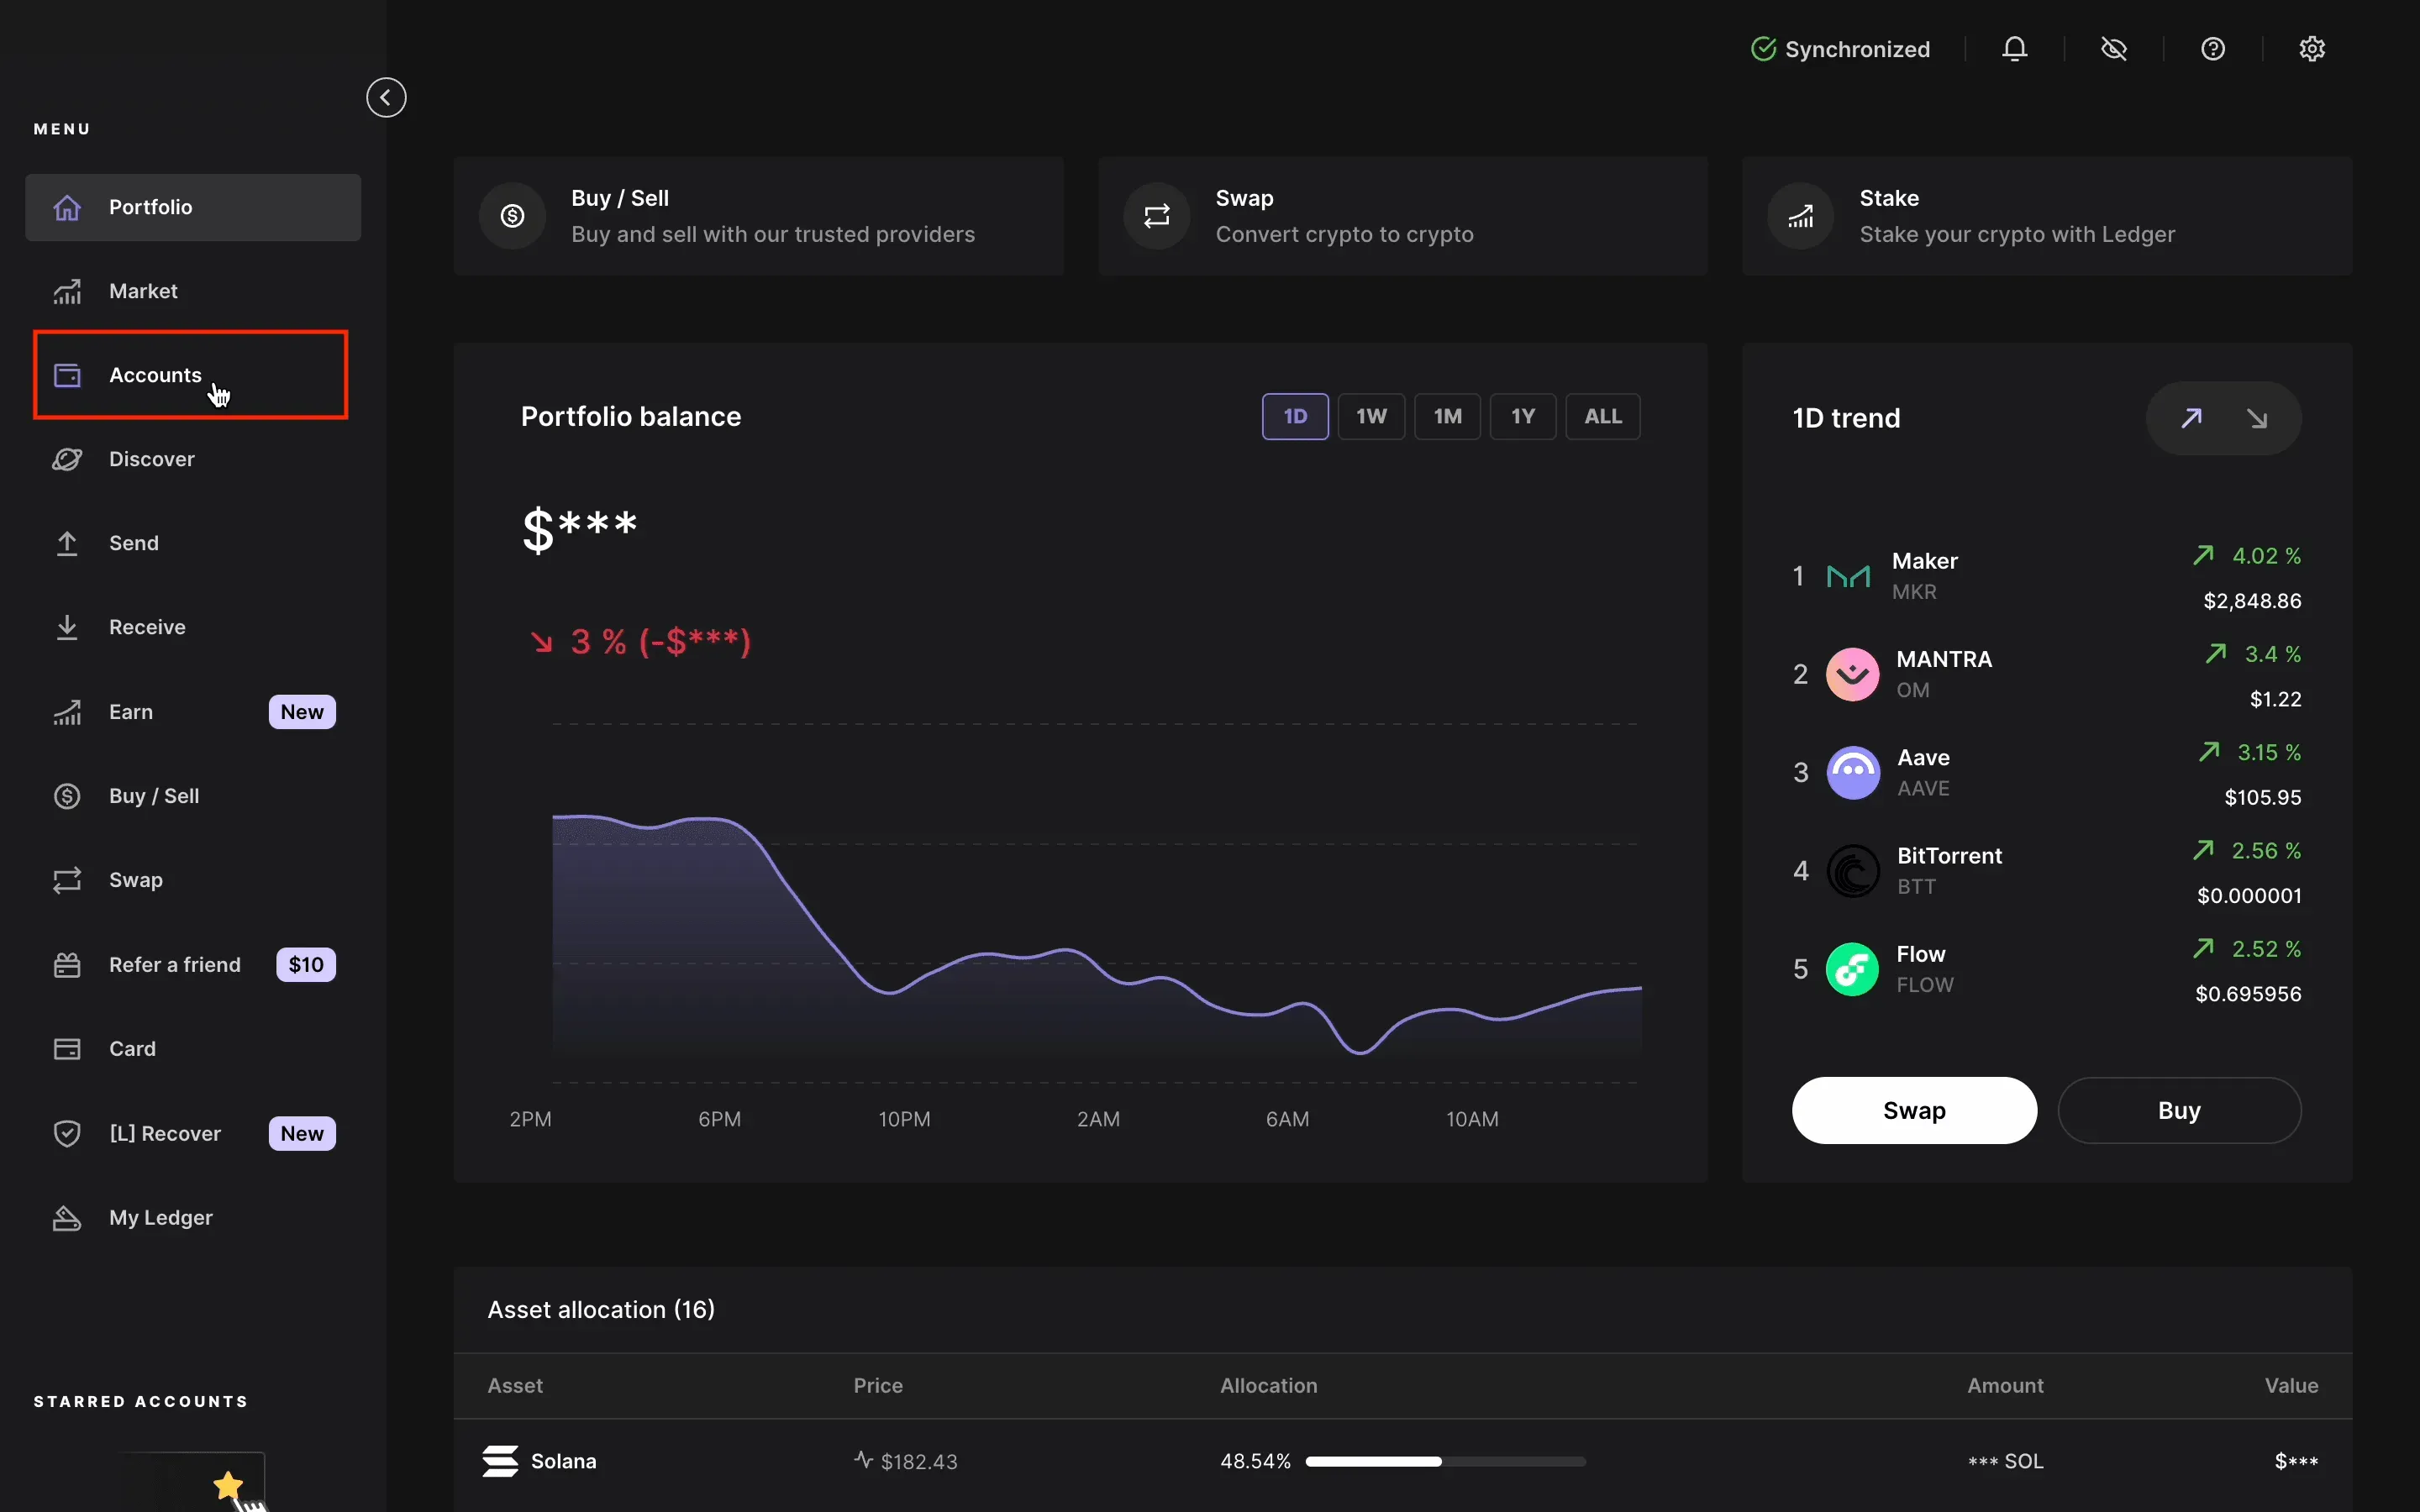Click the Asset column header
This screenshot has width=2420, height=1512.
click(515, 1386)
